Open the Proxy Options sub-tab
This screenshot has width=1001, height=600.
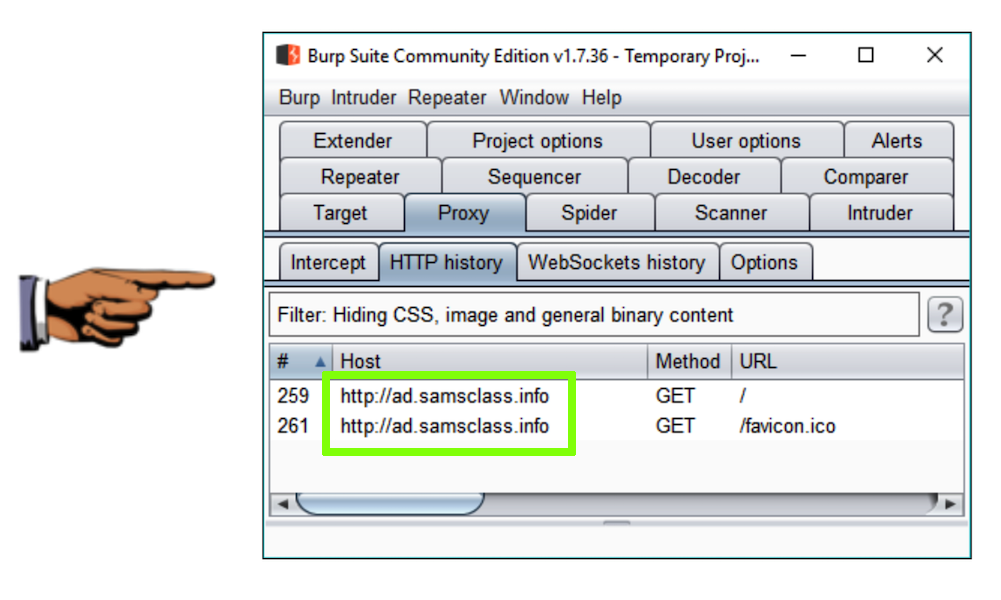[764, 262]
